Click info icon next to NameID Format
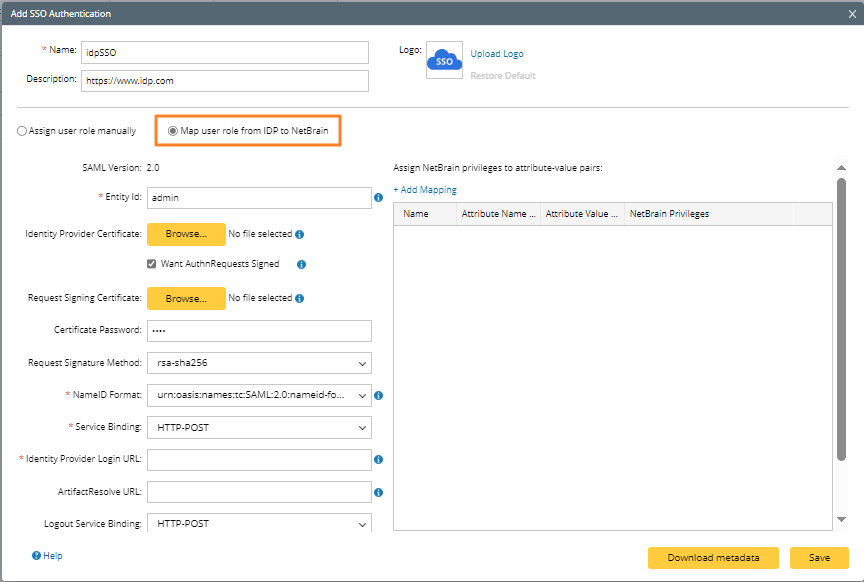The height and width of the screenshot is (582, 864). click(379, 395)
